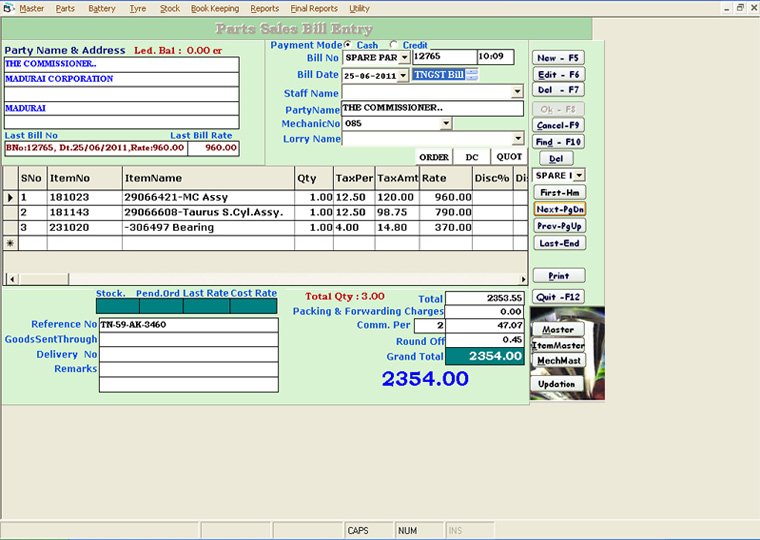
Task: Click the New - F5 button
Action: tap(558, 58)
